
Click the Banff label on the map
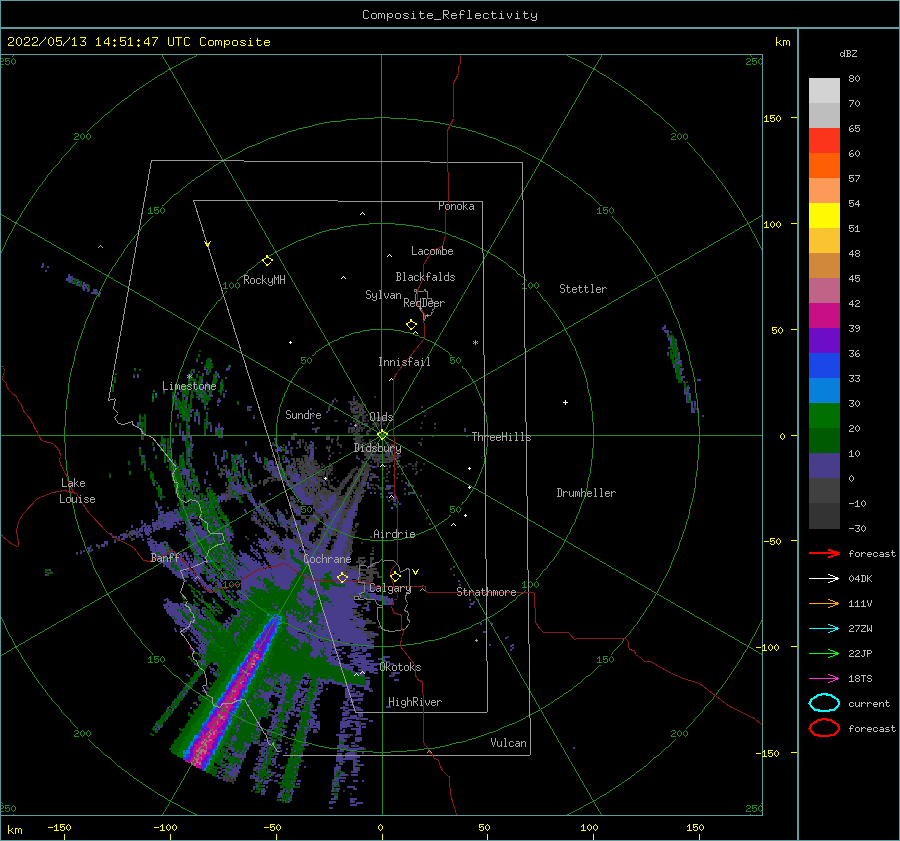click(165, 557)
